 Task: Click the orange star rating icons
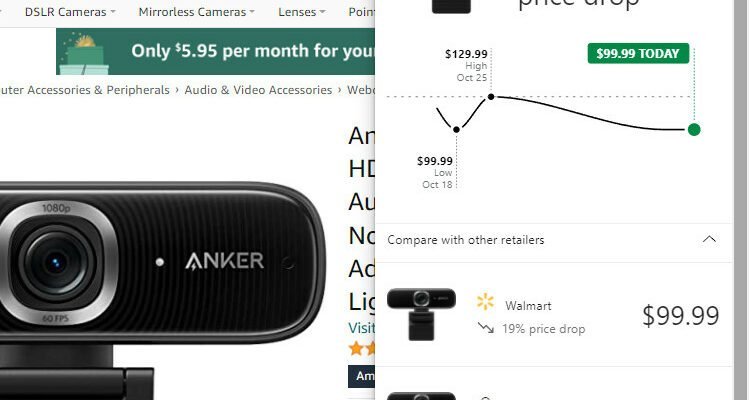[362, 348]
